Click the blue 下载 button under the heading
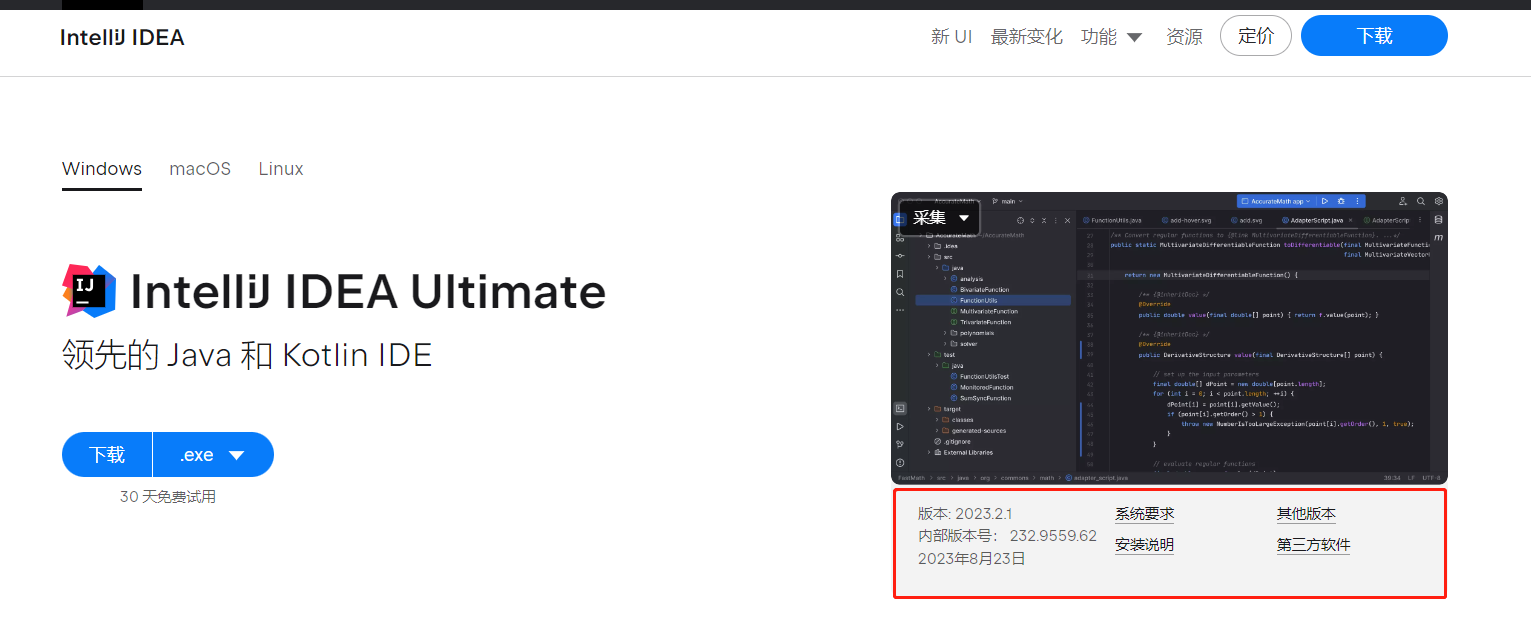The height and width of the screenshot is (630, 1531). point(107,455)
